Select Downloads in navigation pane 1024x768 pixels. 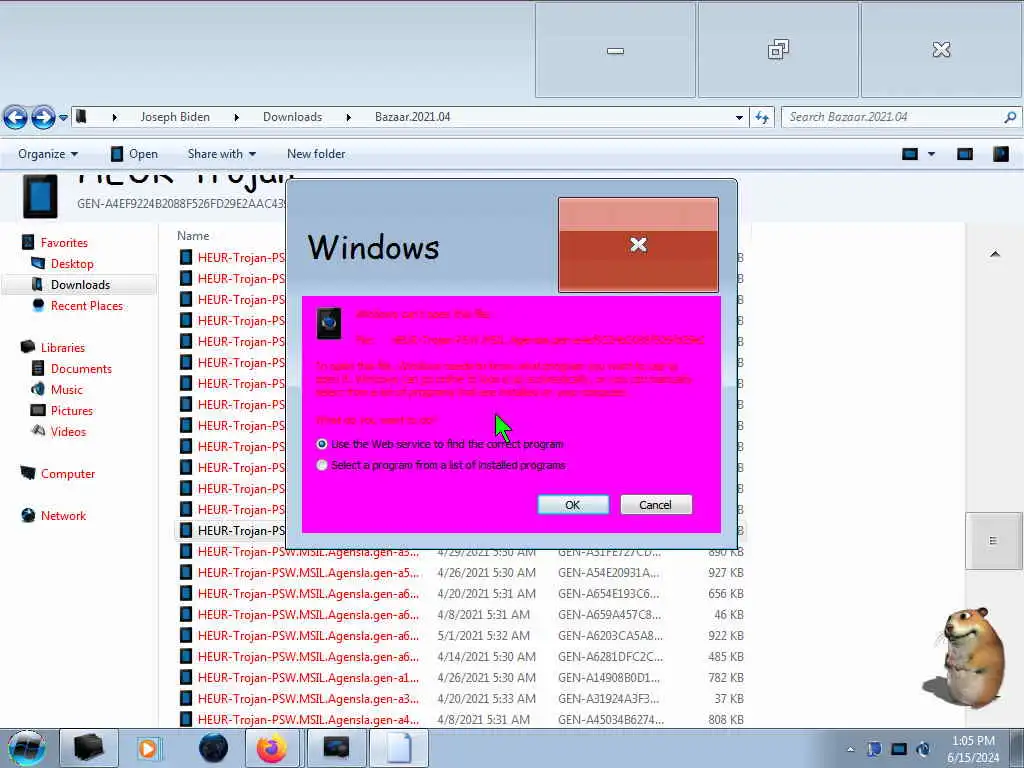(80, 285)
